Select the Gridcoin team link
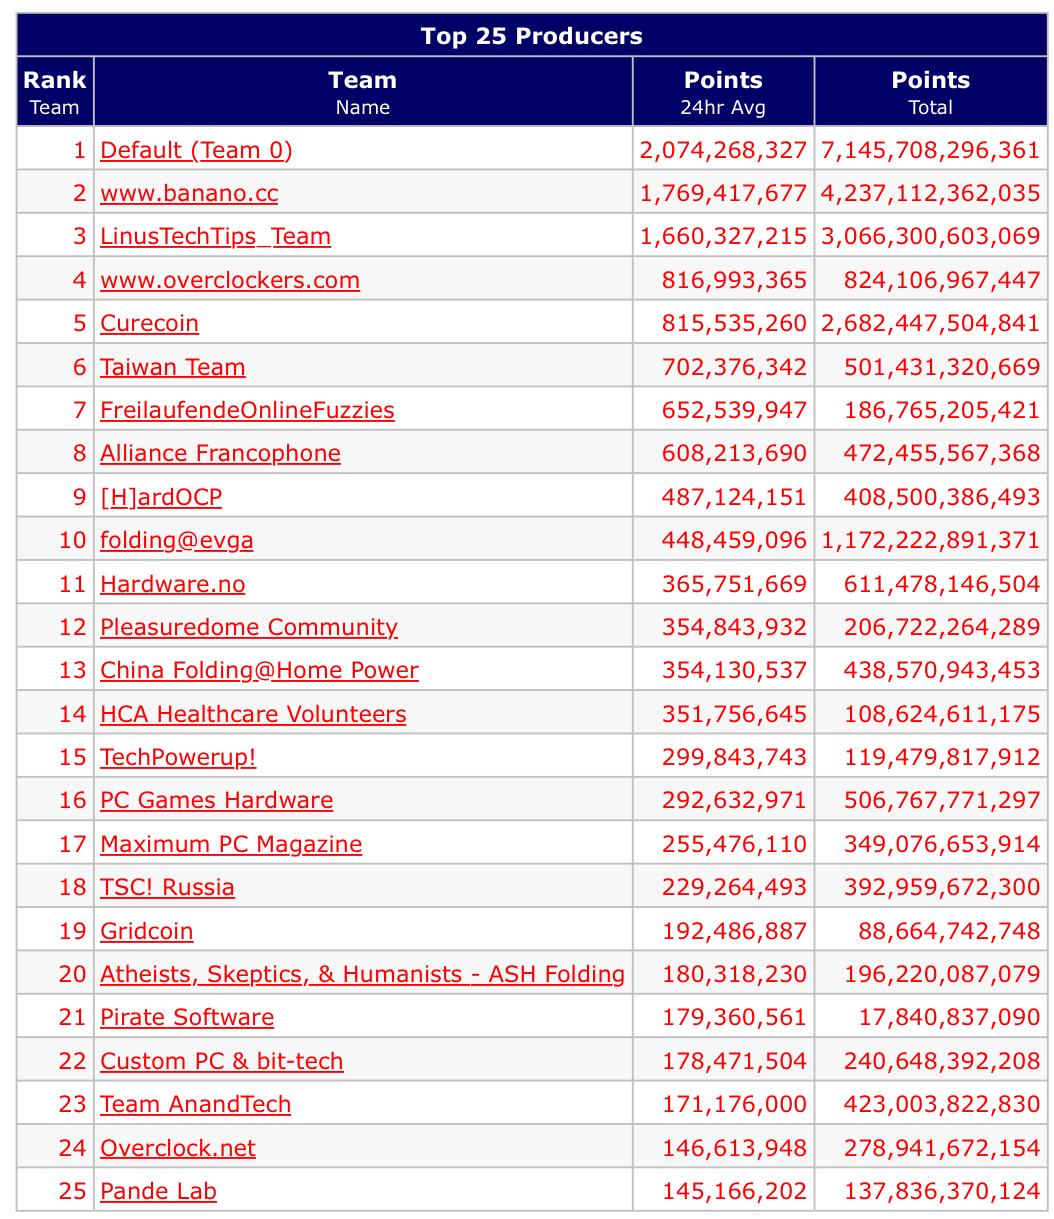The height and width of the screenshot is (1219, 1054). point(146,931)
